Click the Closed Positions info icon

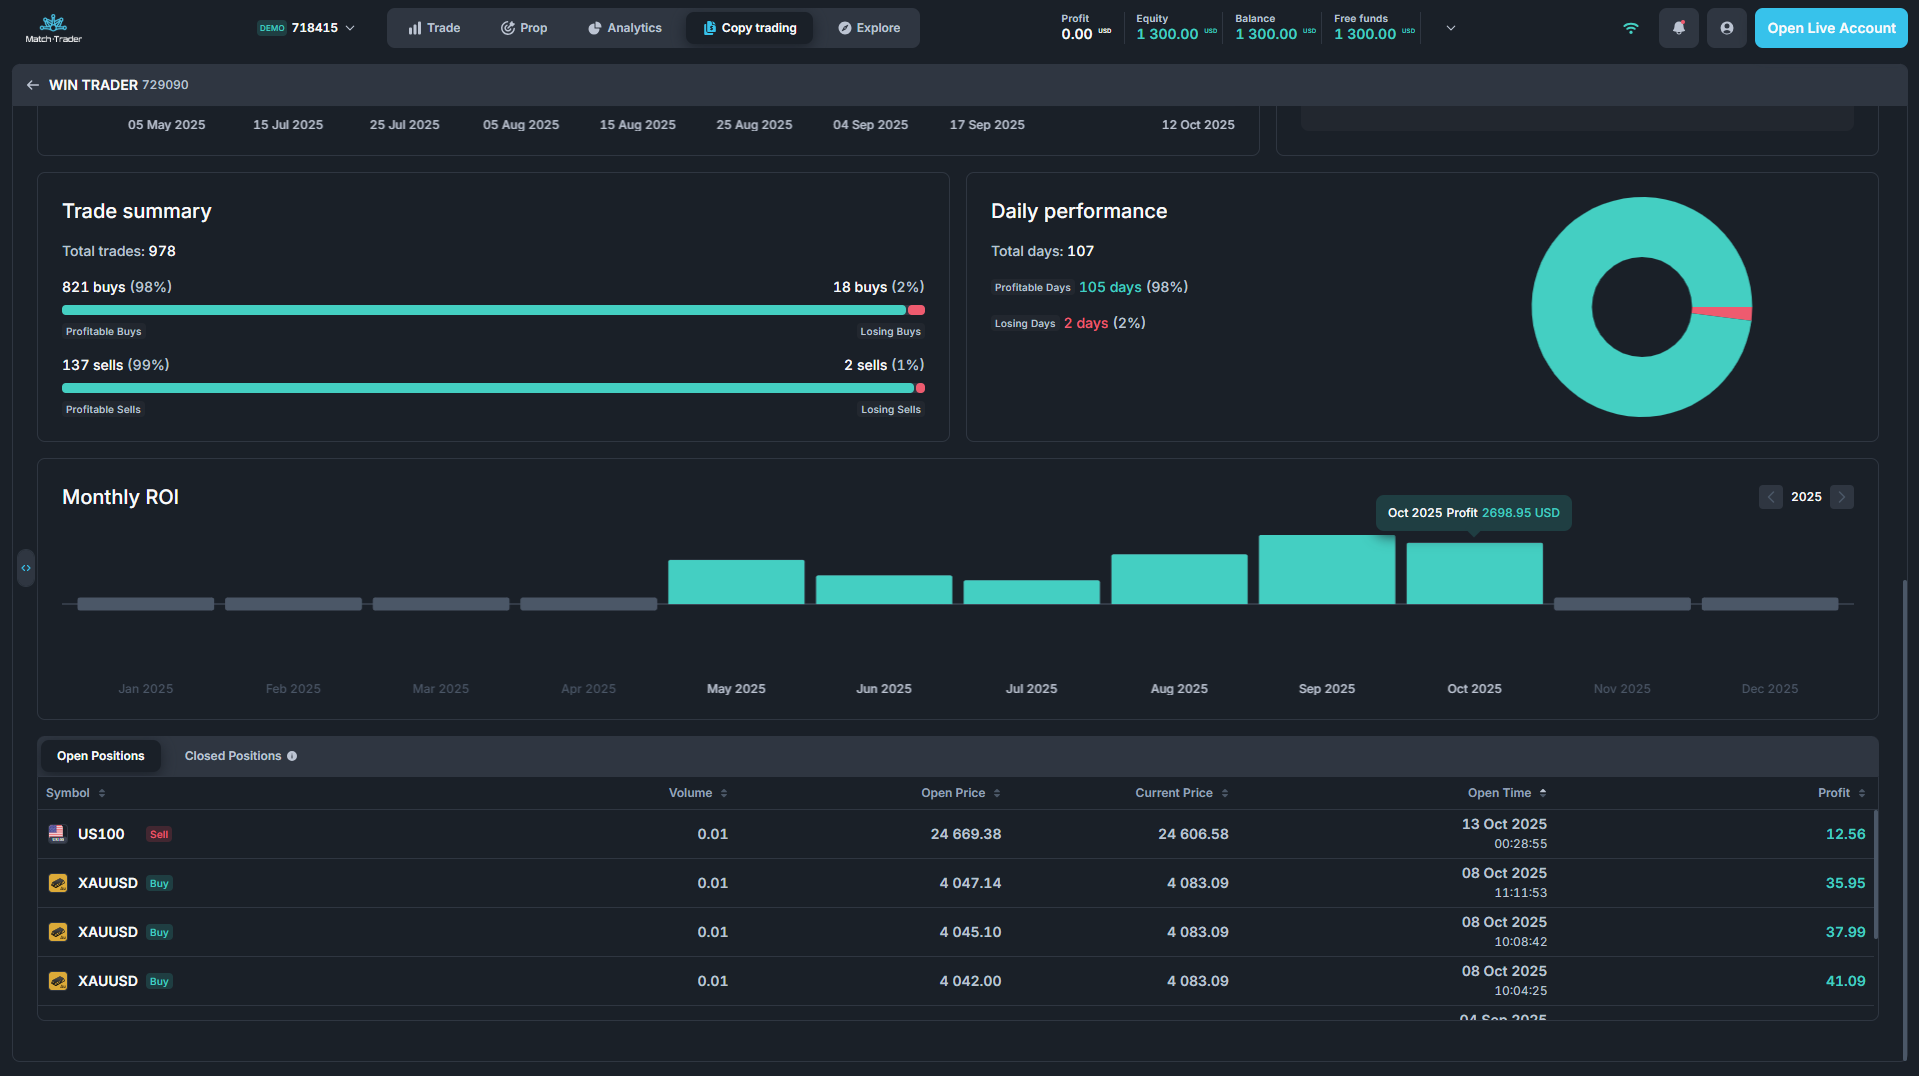(x=292, y=756)
